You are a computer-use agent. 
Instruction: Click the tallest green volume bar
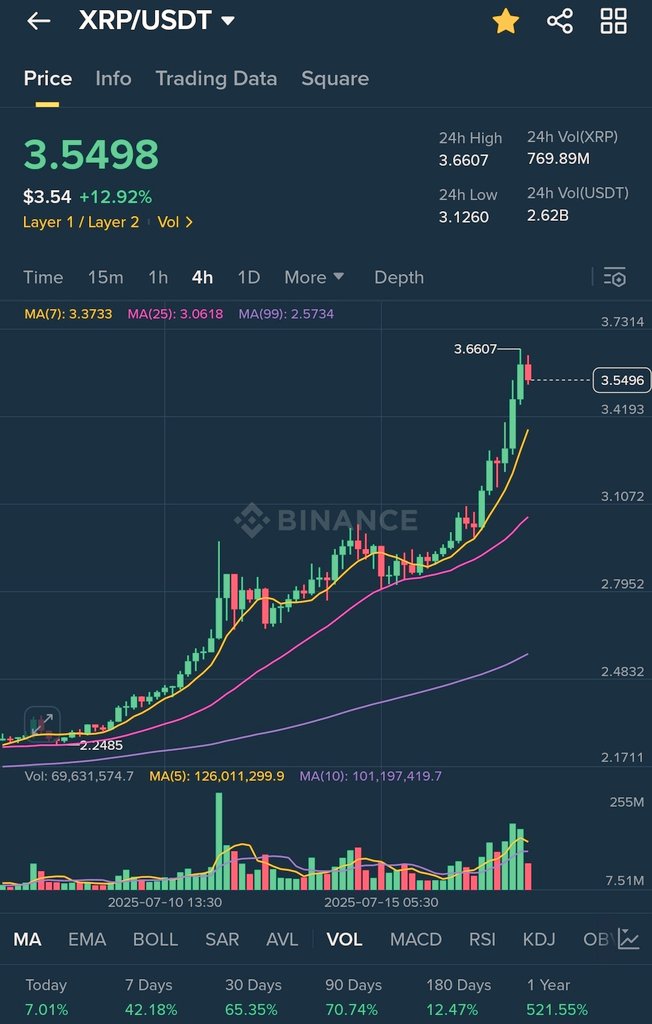219,841
